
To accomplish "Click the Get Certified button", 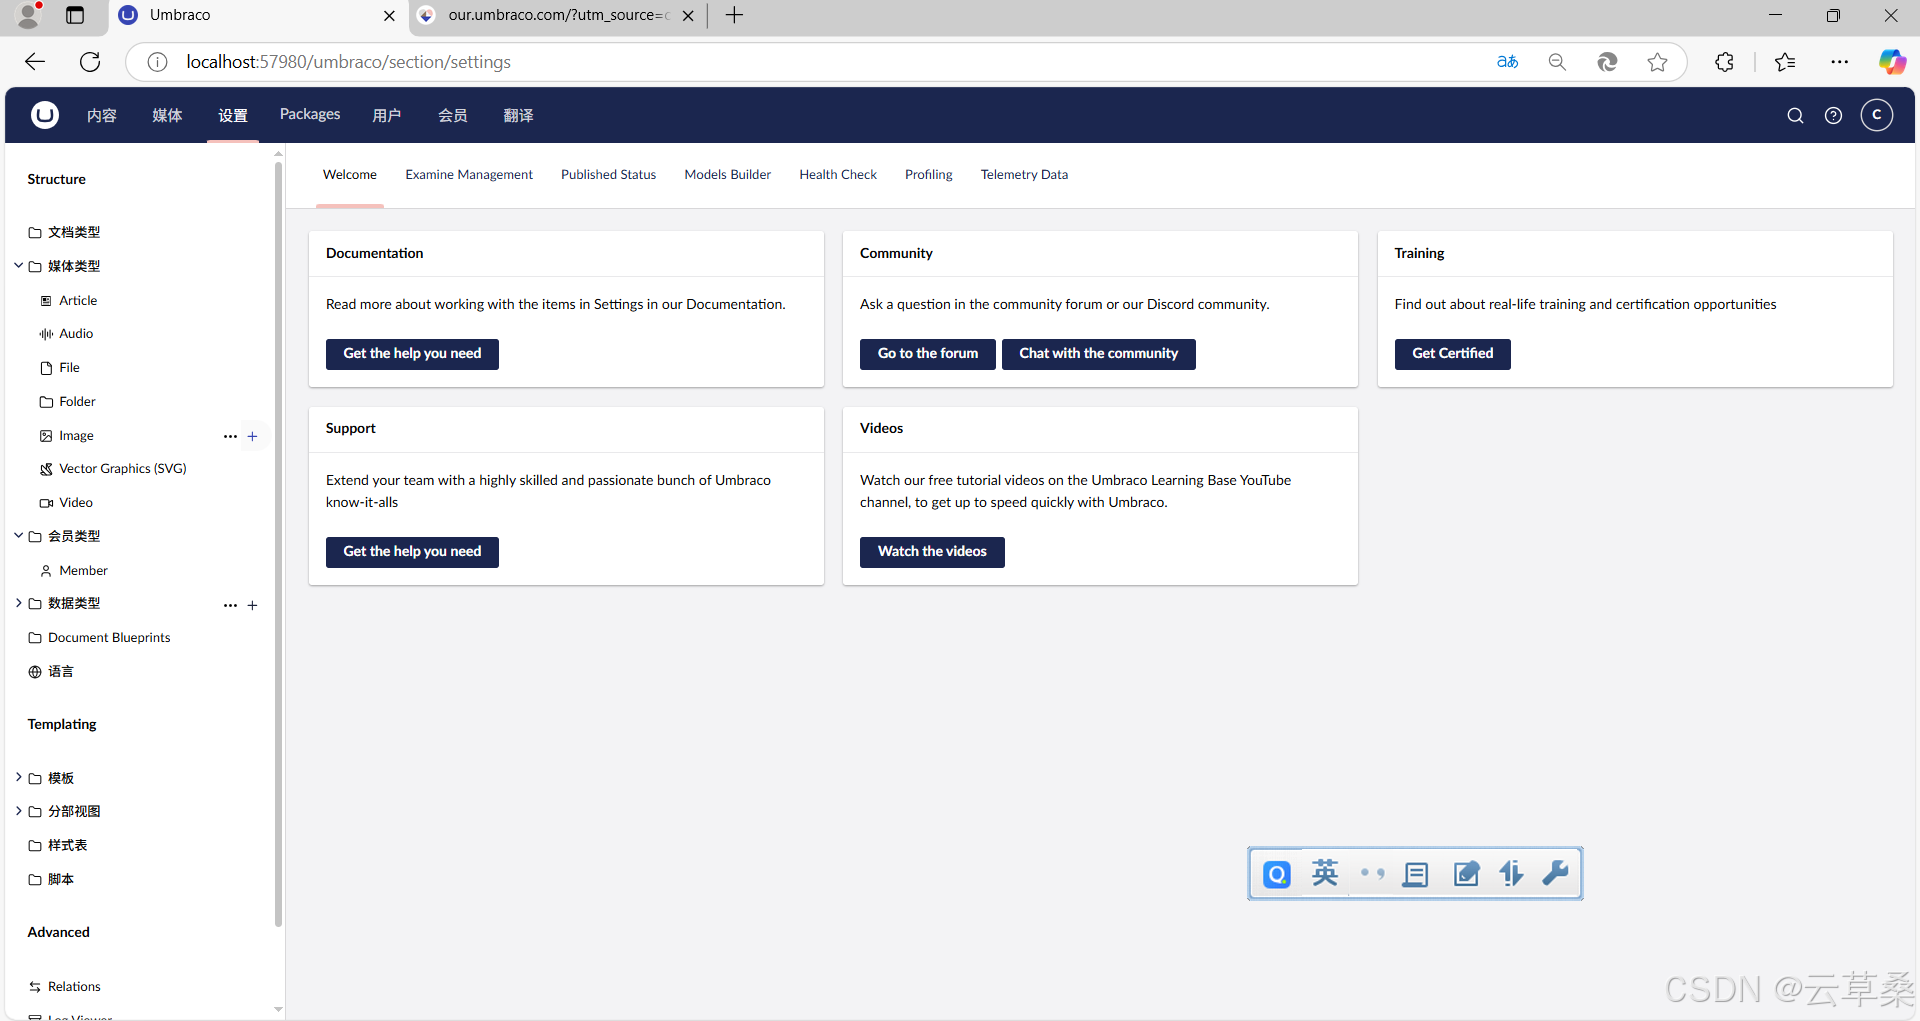I will (x=1453, y=354).
